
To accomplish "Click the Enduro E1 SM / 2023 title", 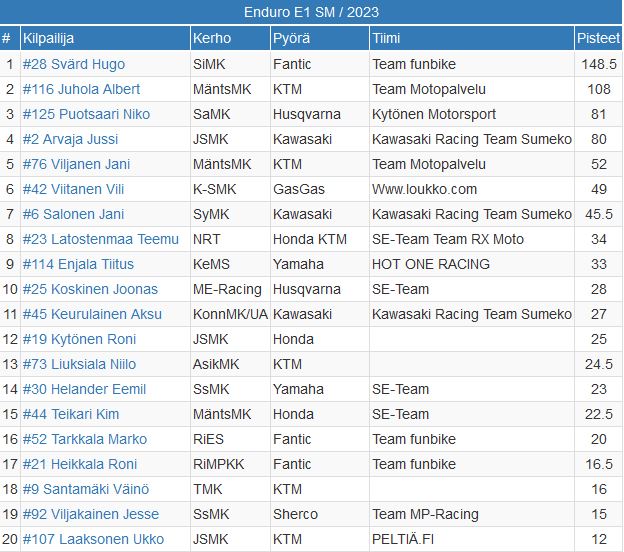I will [x=311, y=12].
